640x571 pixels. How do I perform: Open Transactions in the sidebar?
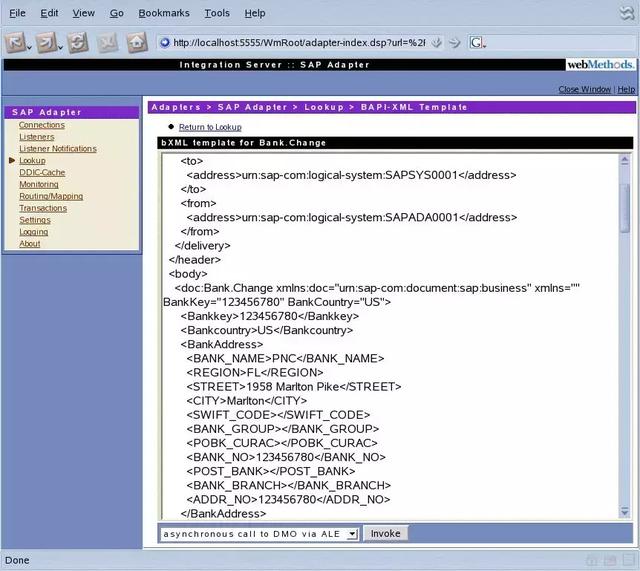tap(43, 208)
